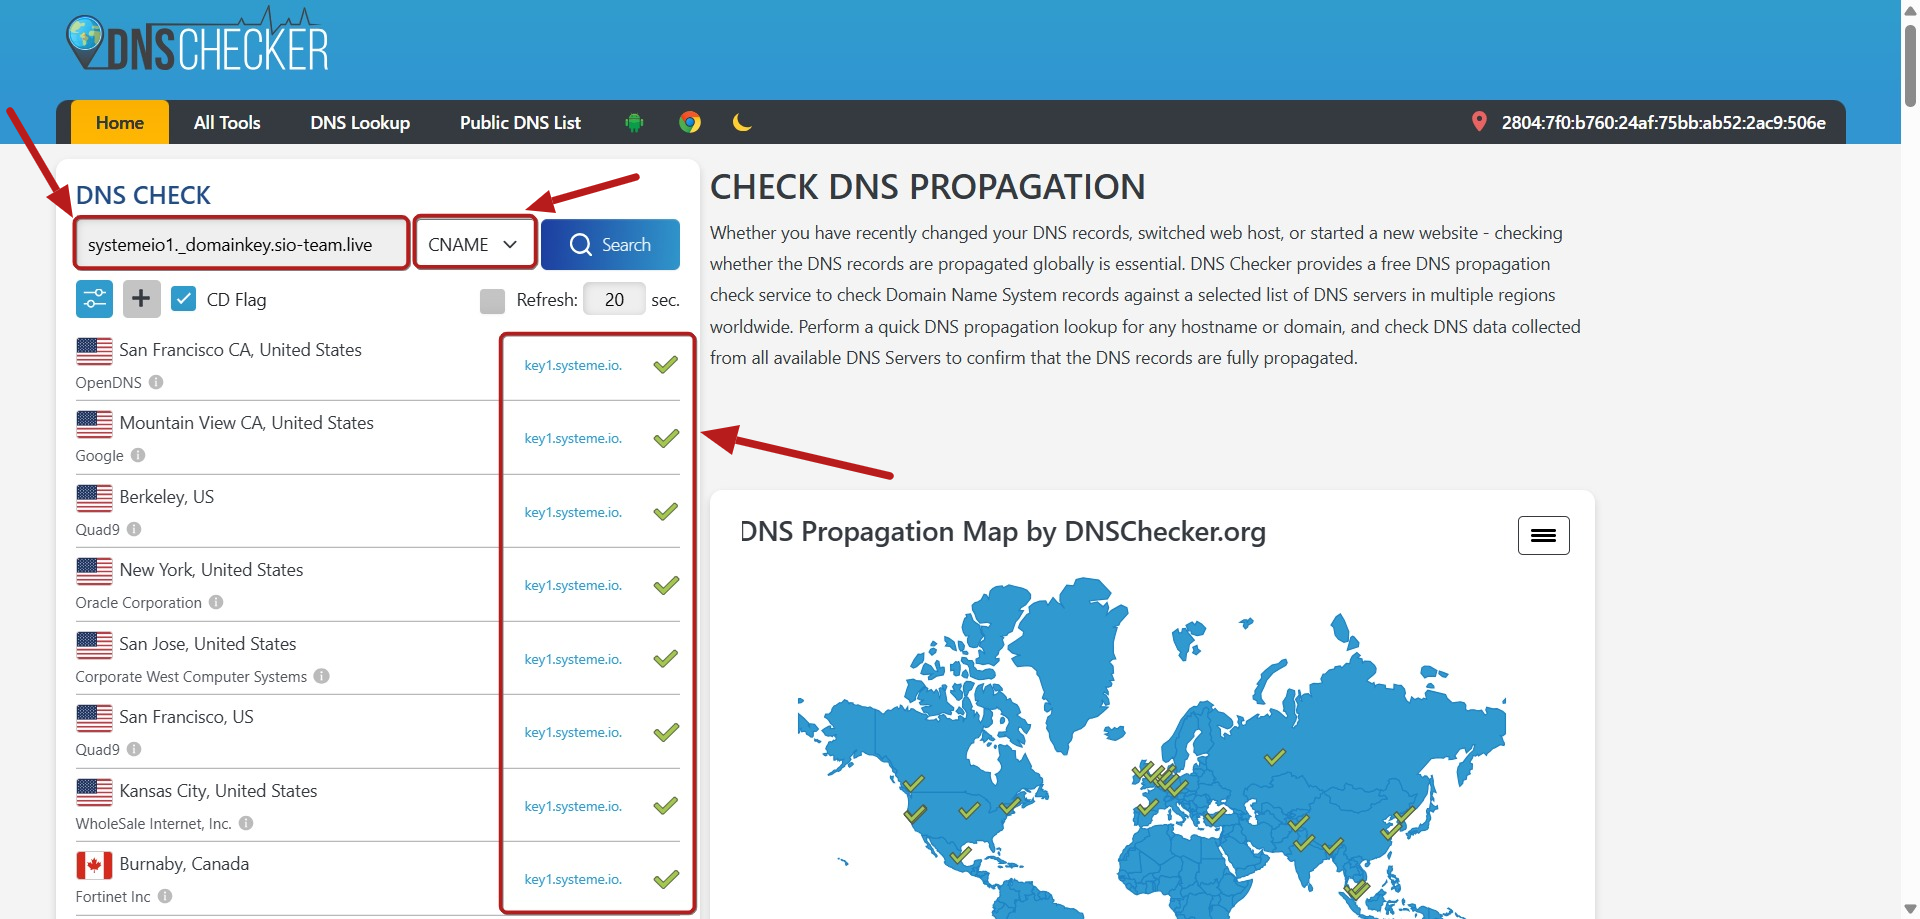Click green checkmark in Burnaby, Canada row
This screenshot has height=919, width=1920.
[666, 879]
